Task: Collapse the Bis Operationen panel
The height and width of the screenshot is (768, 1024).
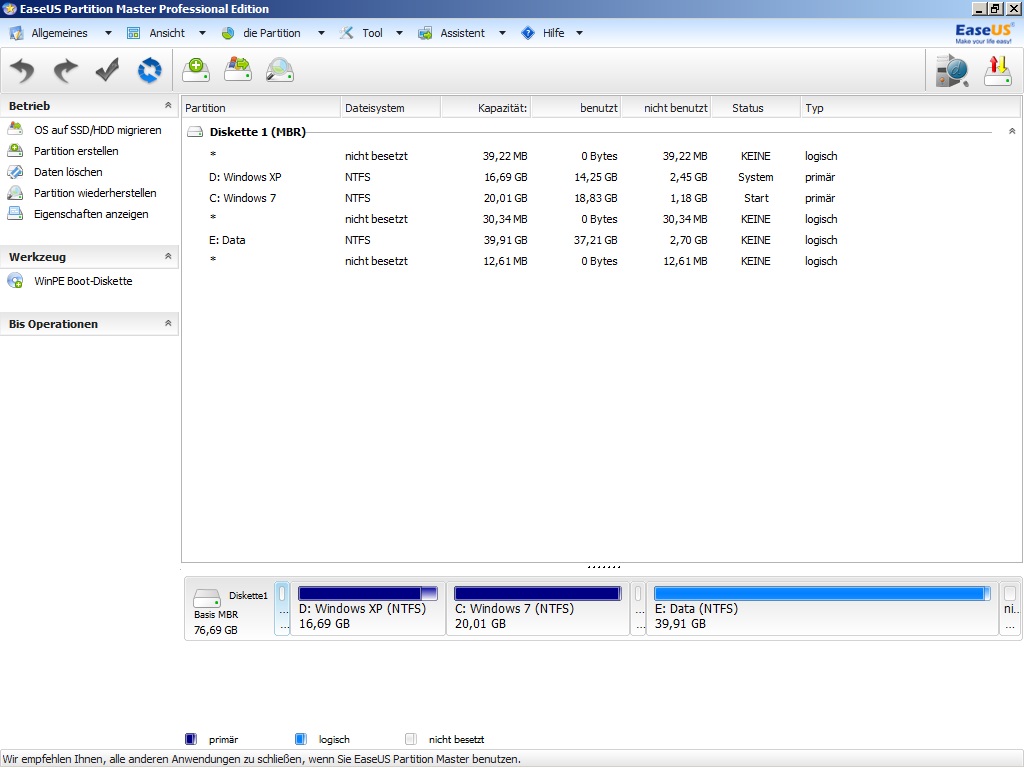Action: click(x=168, y=323)
